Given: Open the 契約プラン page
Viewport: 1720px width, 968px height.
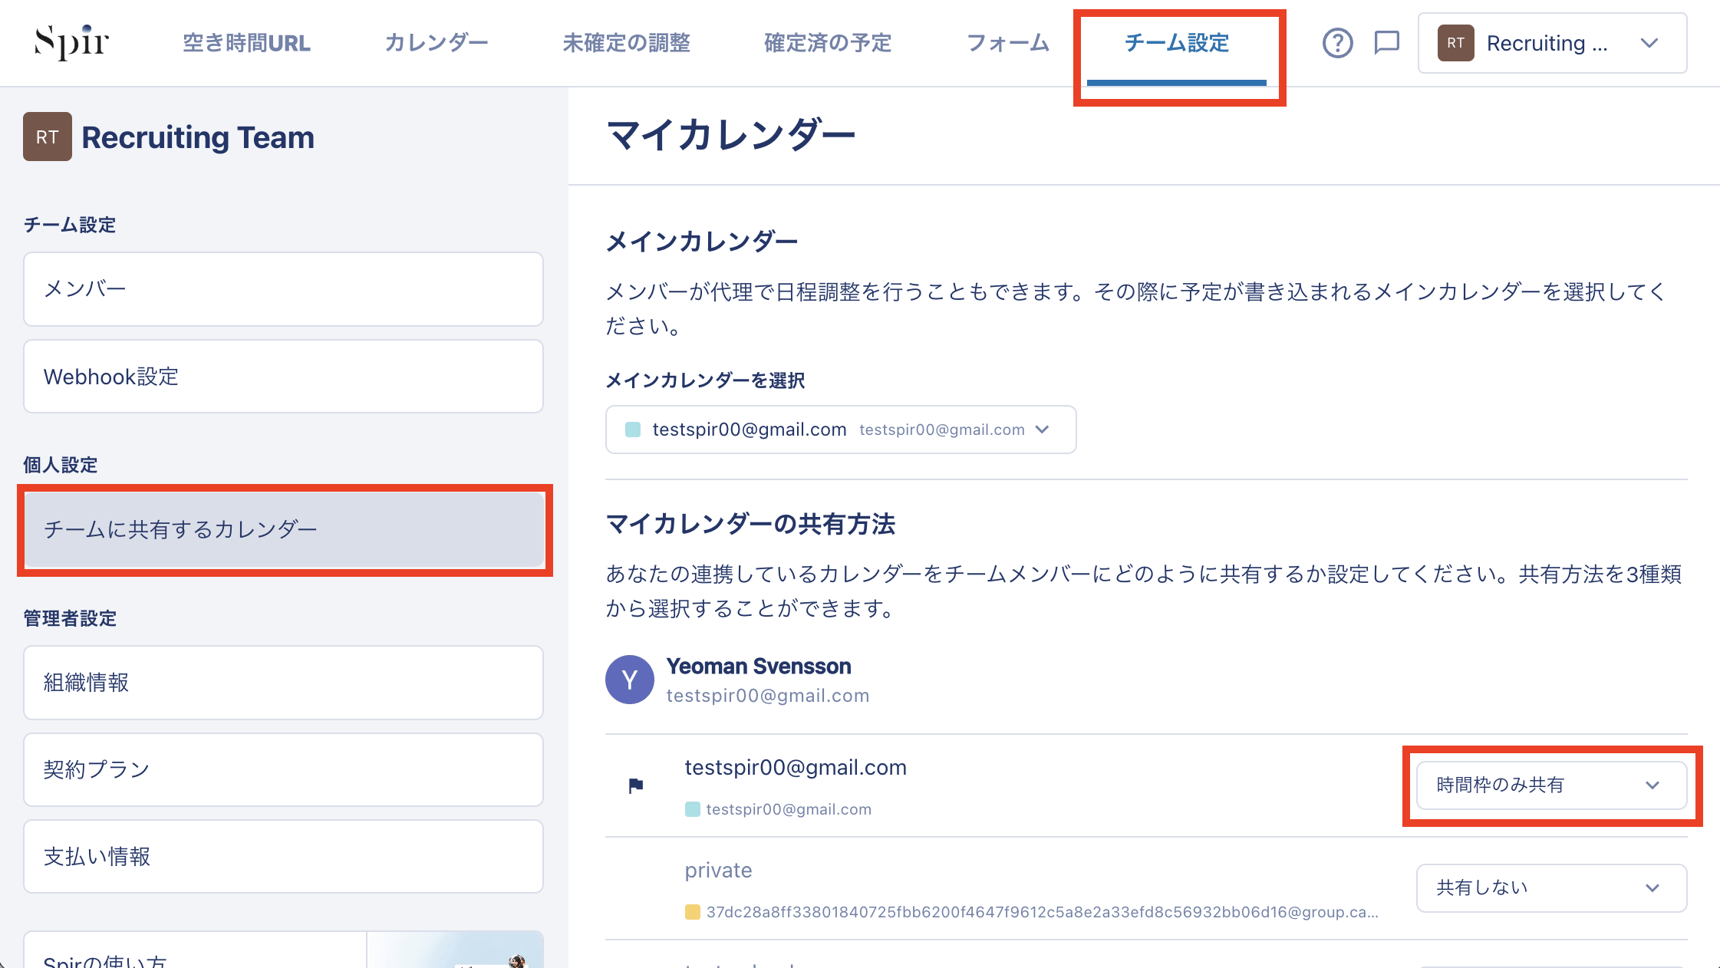Looking at the screenshot, I should pyautogui.click(x=283, y=770).
